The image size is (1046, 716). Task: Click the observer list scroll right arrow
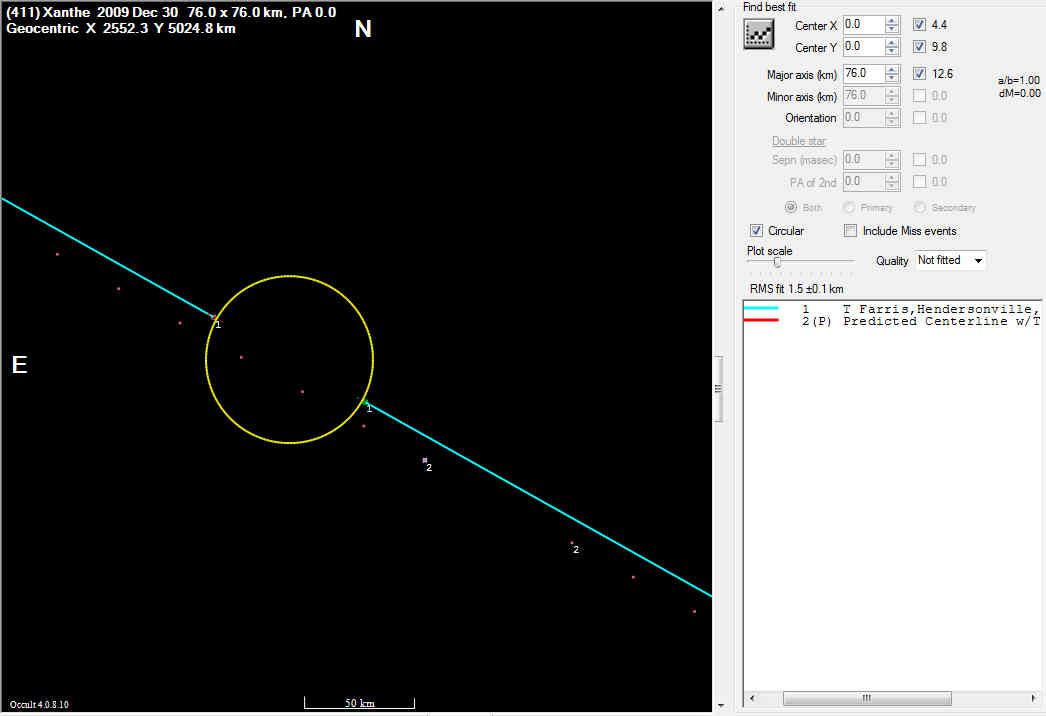pyautogui.click(x=1034, y=698)
